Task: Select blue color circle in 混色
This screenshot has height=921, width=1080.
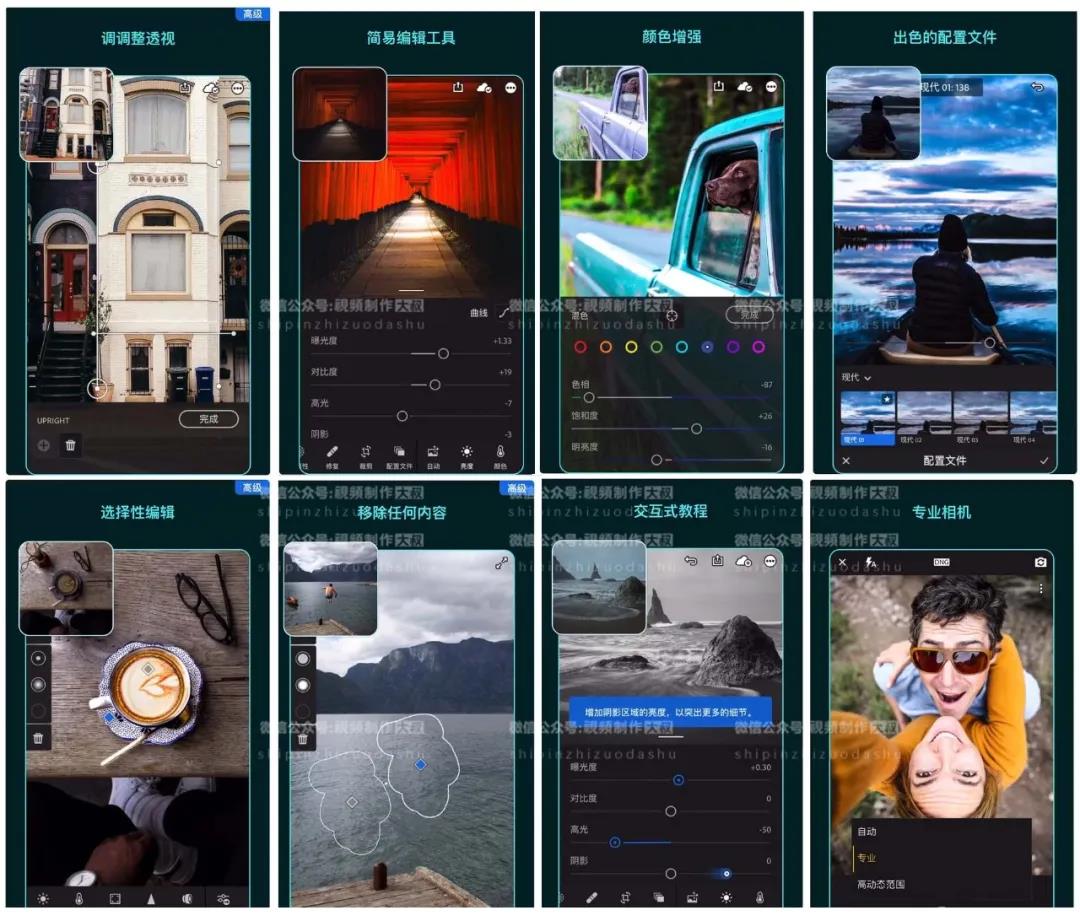Action: 707,347
